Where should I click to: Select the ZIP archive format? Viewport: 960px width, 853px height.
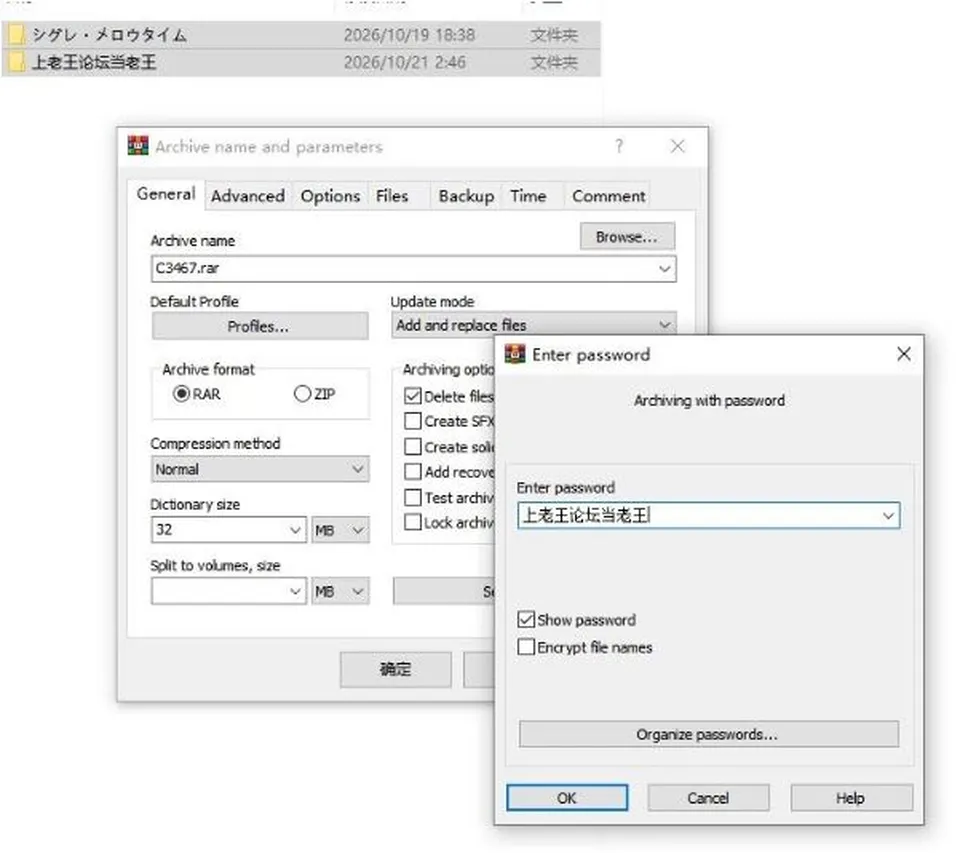point(302,394)
